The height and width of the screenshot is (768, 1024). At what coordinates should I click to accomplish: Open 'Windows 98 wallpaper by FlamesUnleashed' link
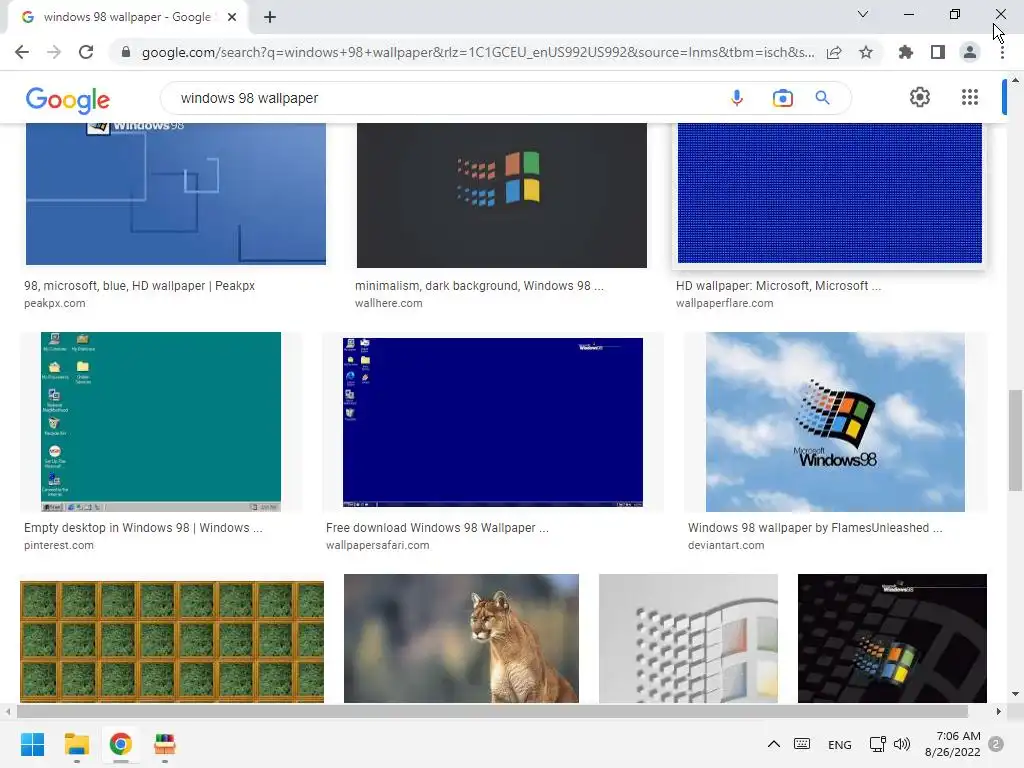tap(814, 528)
